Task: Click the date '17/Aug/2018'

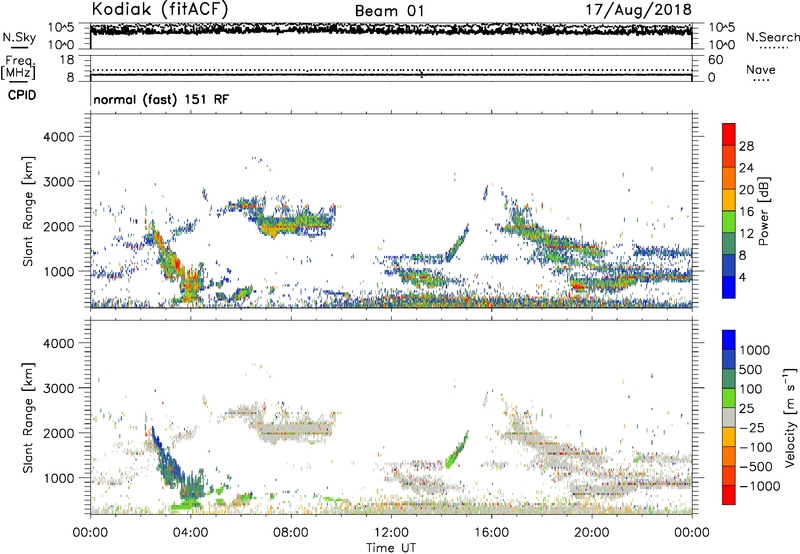Action: [x=638, y=10]
